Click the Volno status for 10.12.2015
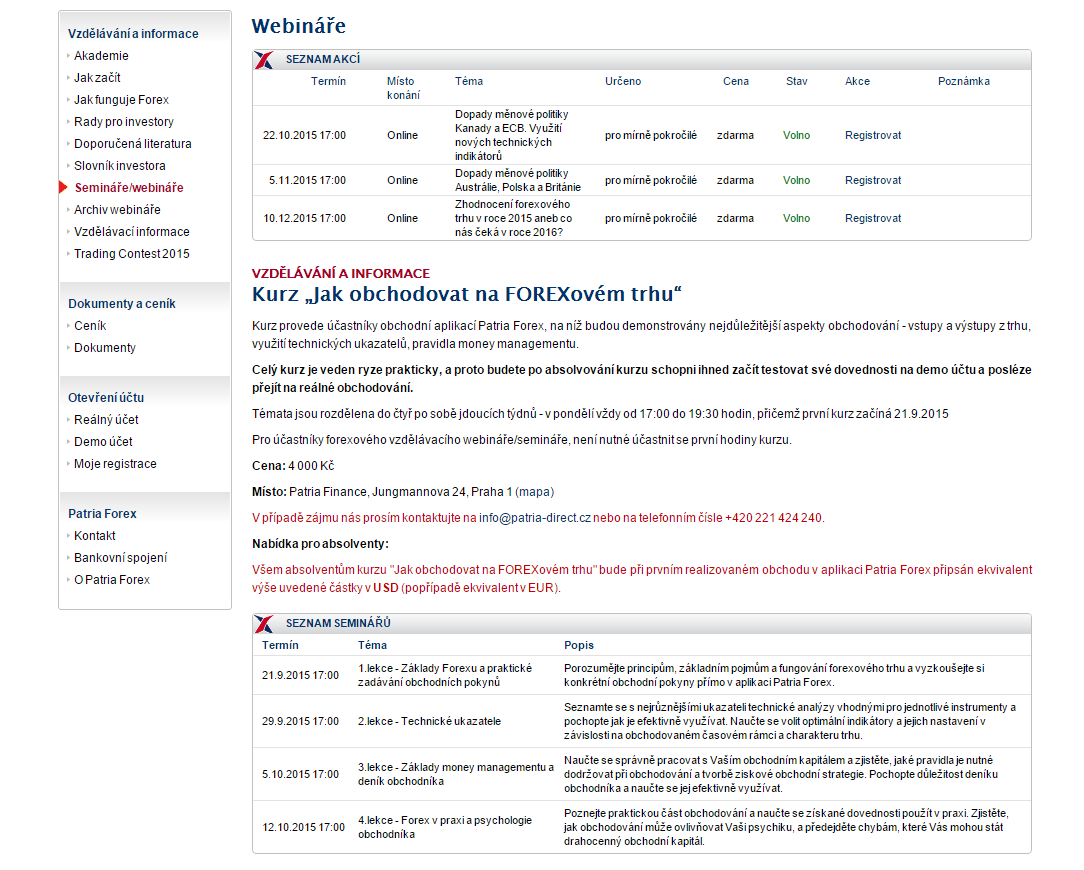Image resolution: width=1084 pixels, height=870 pixels. [796, 219]
